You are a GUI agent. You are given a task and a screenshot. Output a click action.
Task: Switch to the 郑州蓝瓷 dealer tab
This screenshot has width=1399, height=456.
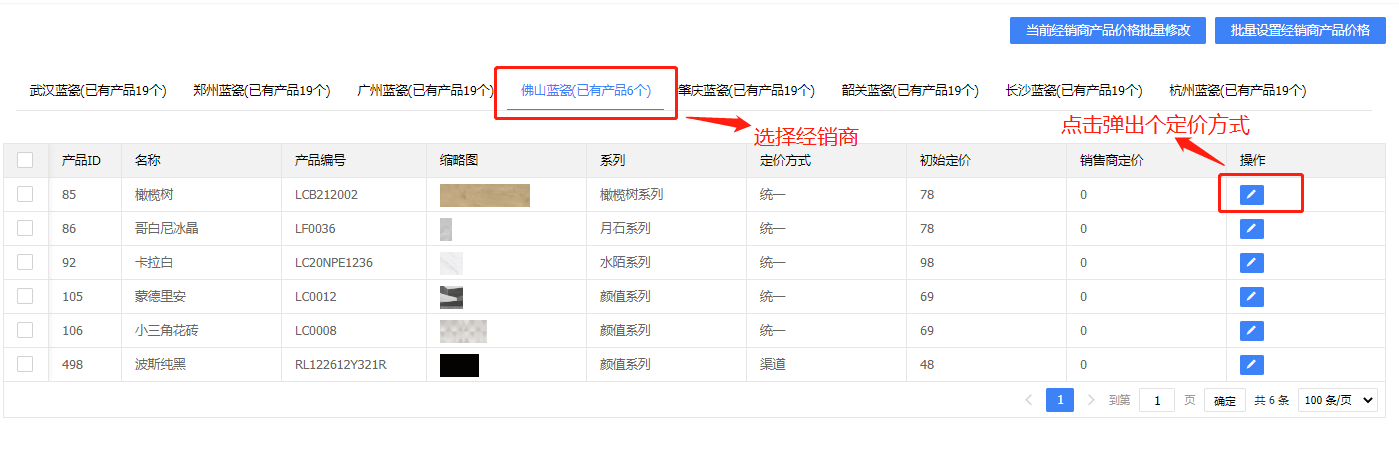pos(262,91)
